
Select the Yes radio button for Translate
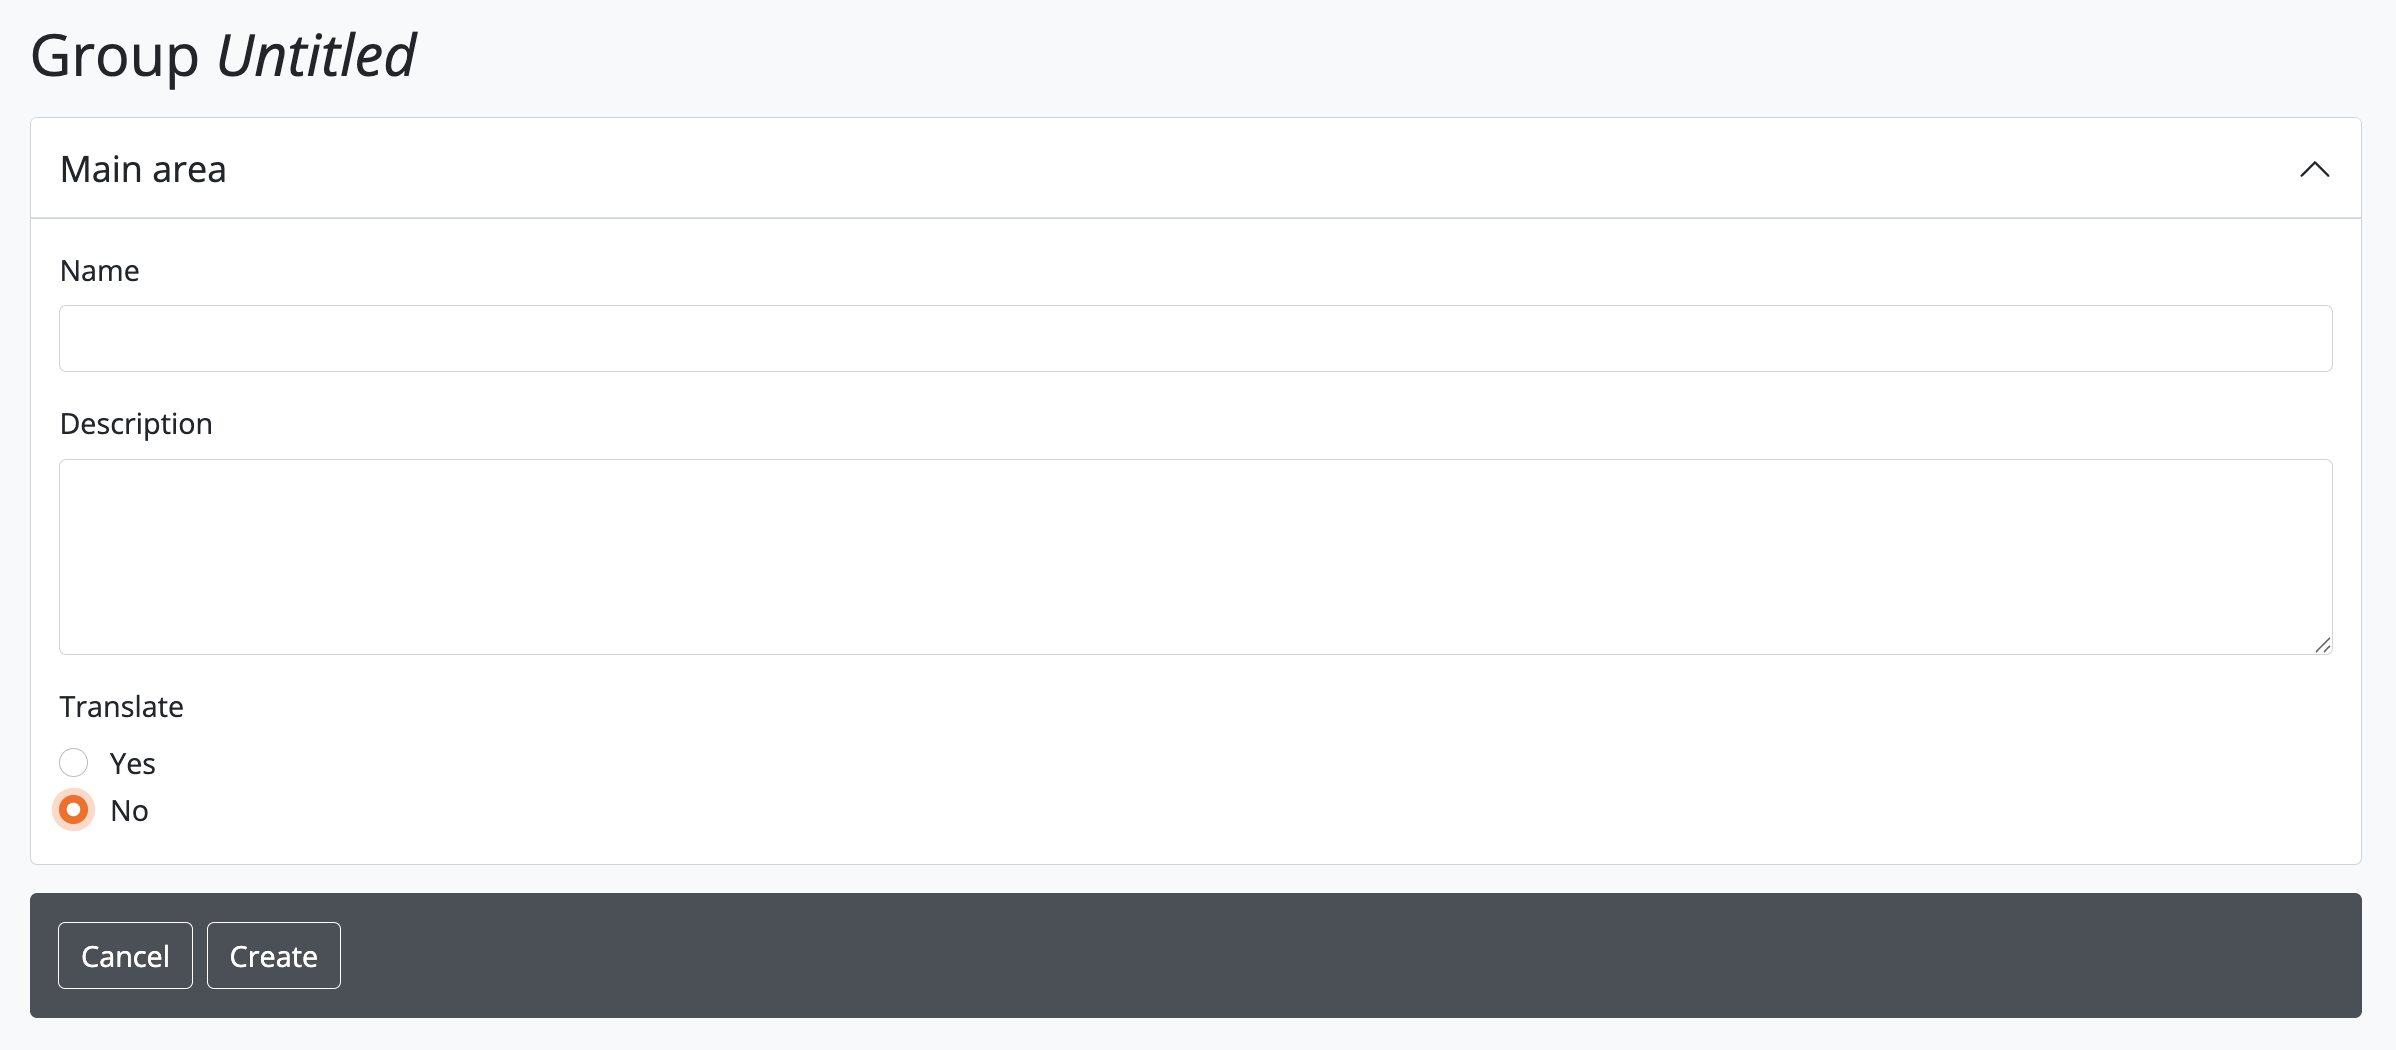[74, 763]
